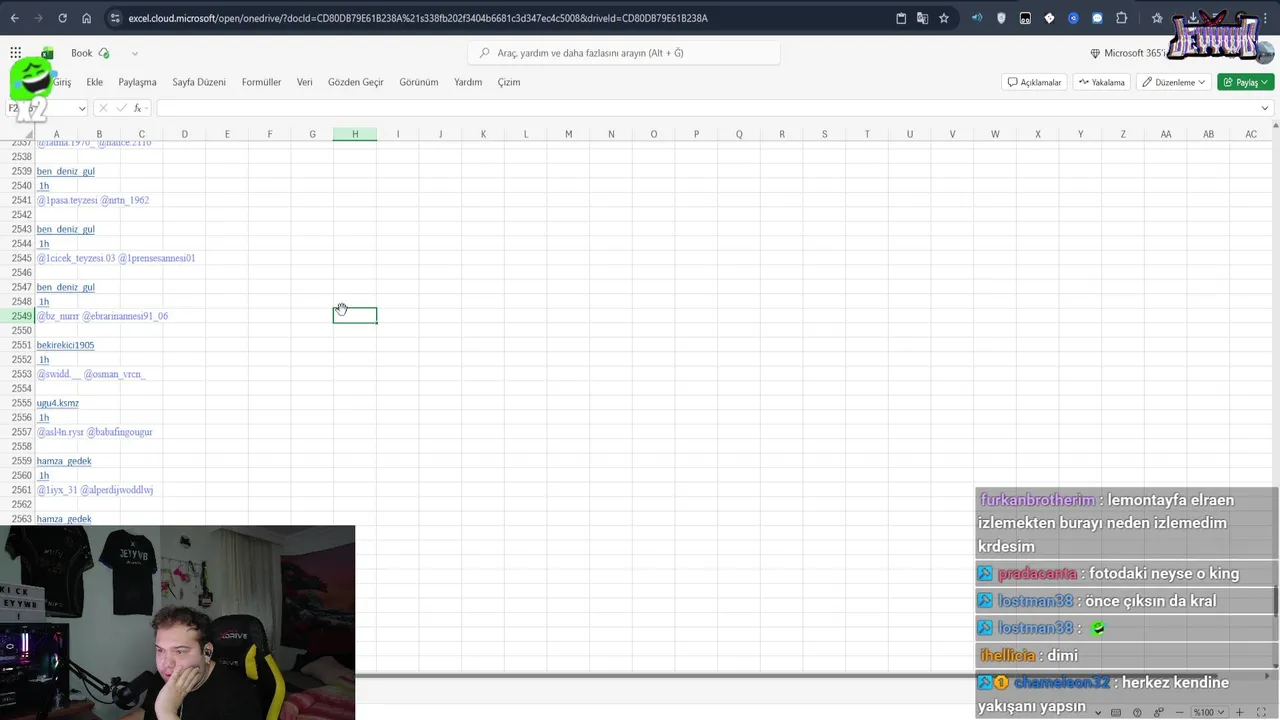Confirm entry with the formula bar checkmark
The image size is (1280, 720).
(121, 108)
